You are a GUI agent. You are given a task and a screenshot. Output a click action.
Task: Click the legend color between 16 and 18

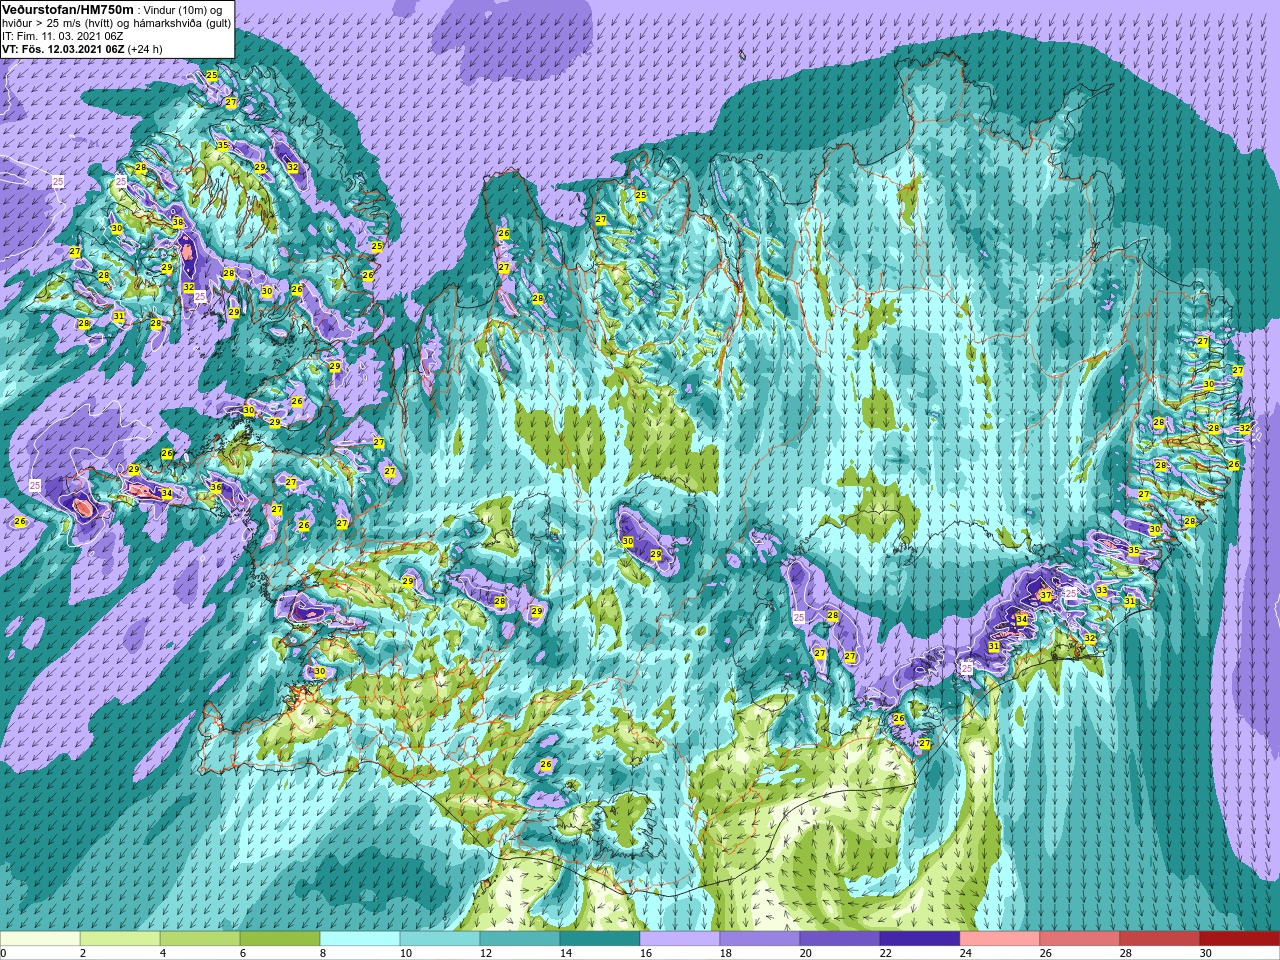[x=680, y=939]
